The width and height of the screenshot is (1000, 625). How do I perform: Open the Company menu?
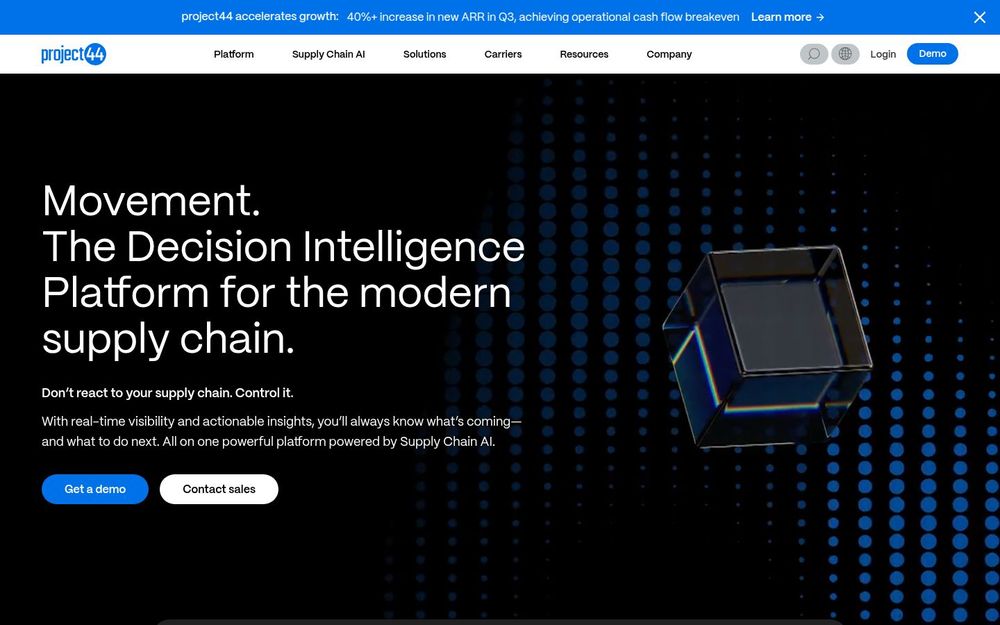(669, 54)
